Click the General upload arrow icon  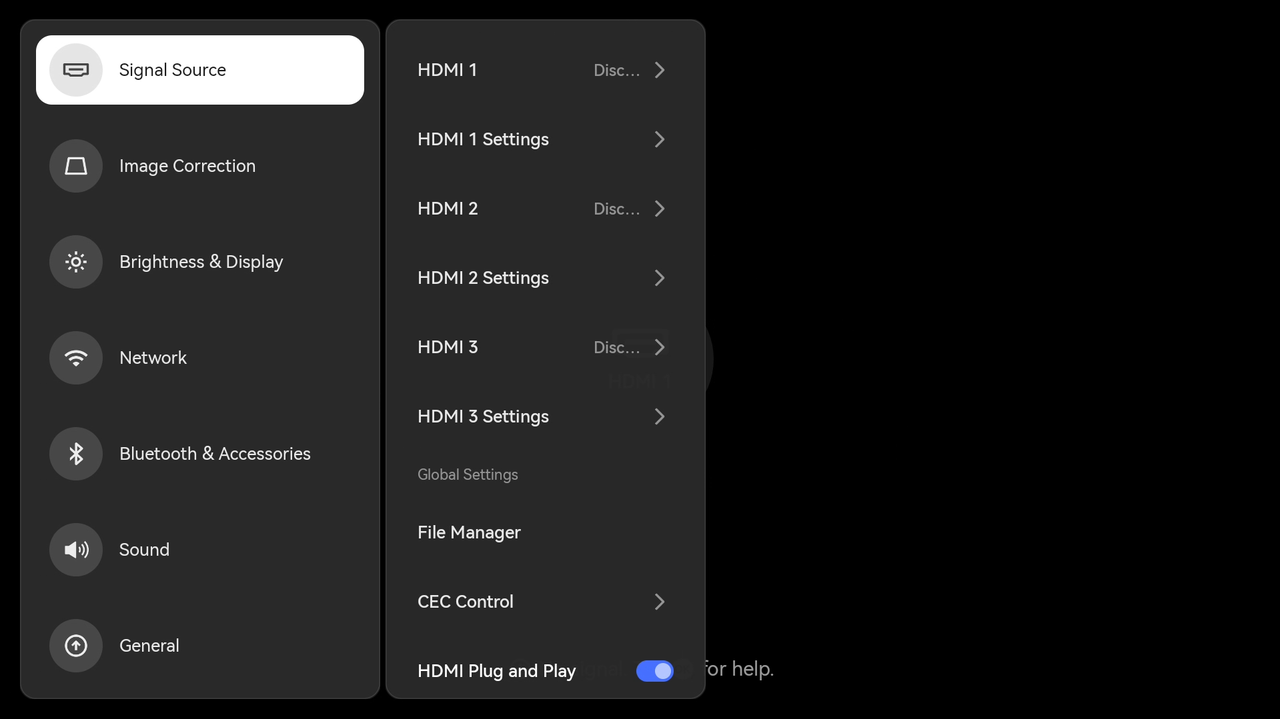tap(76, 646)
